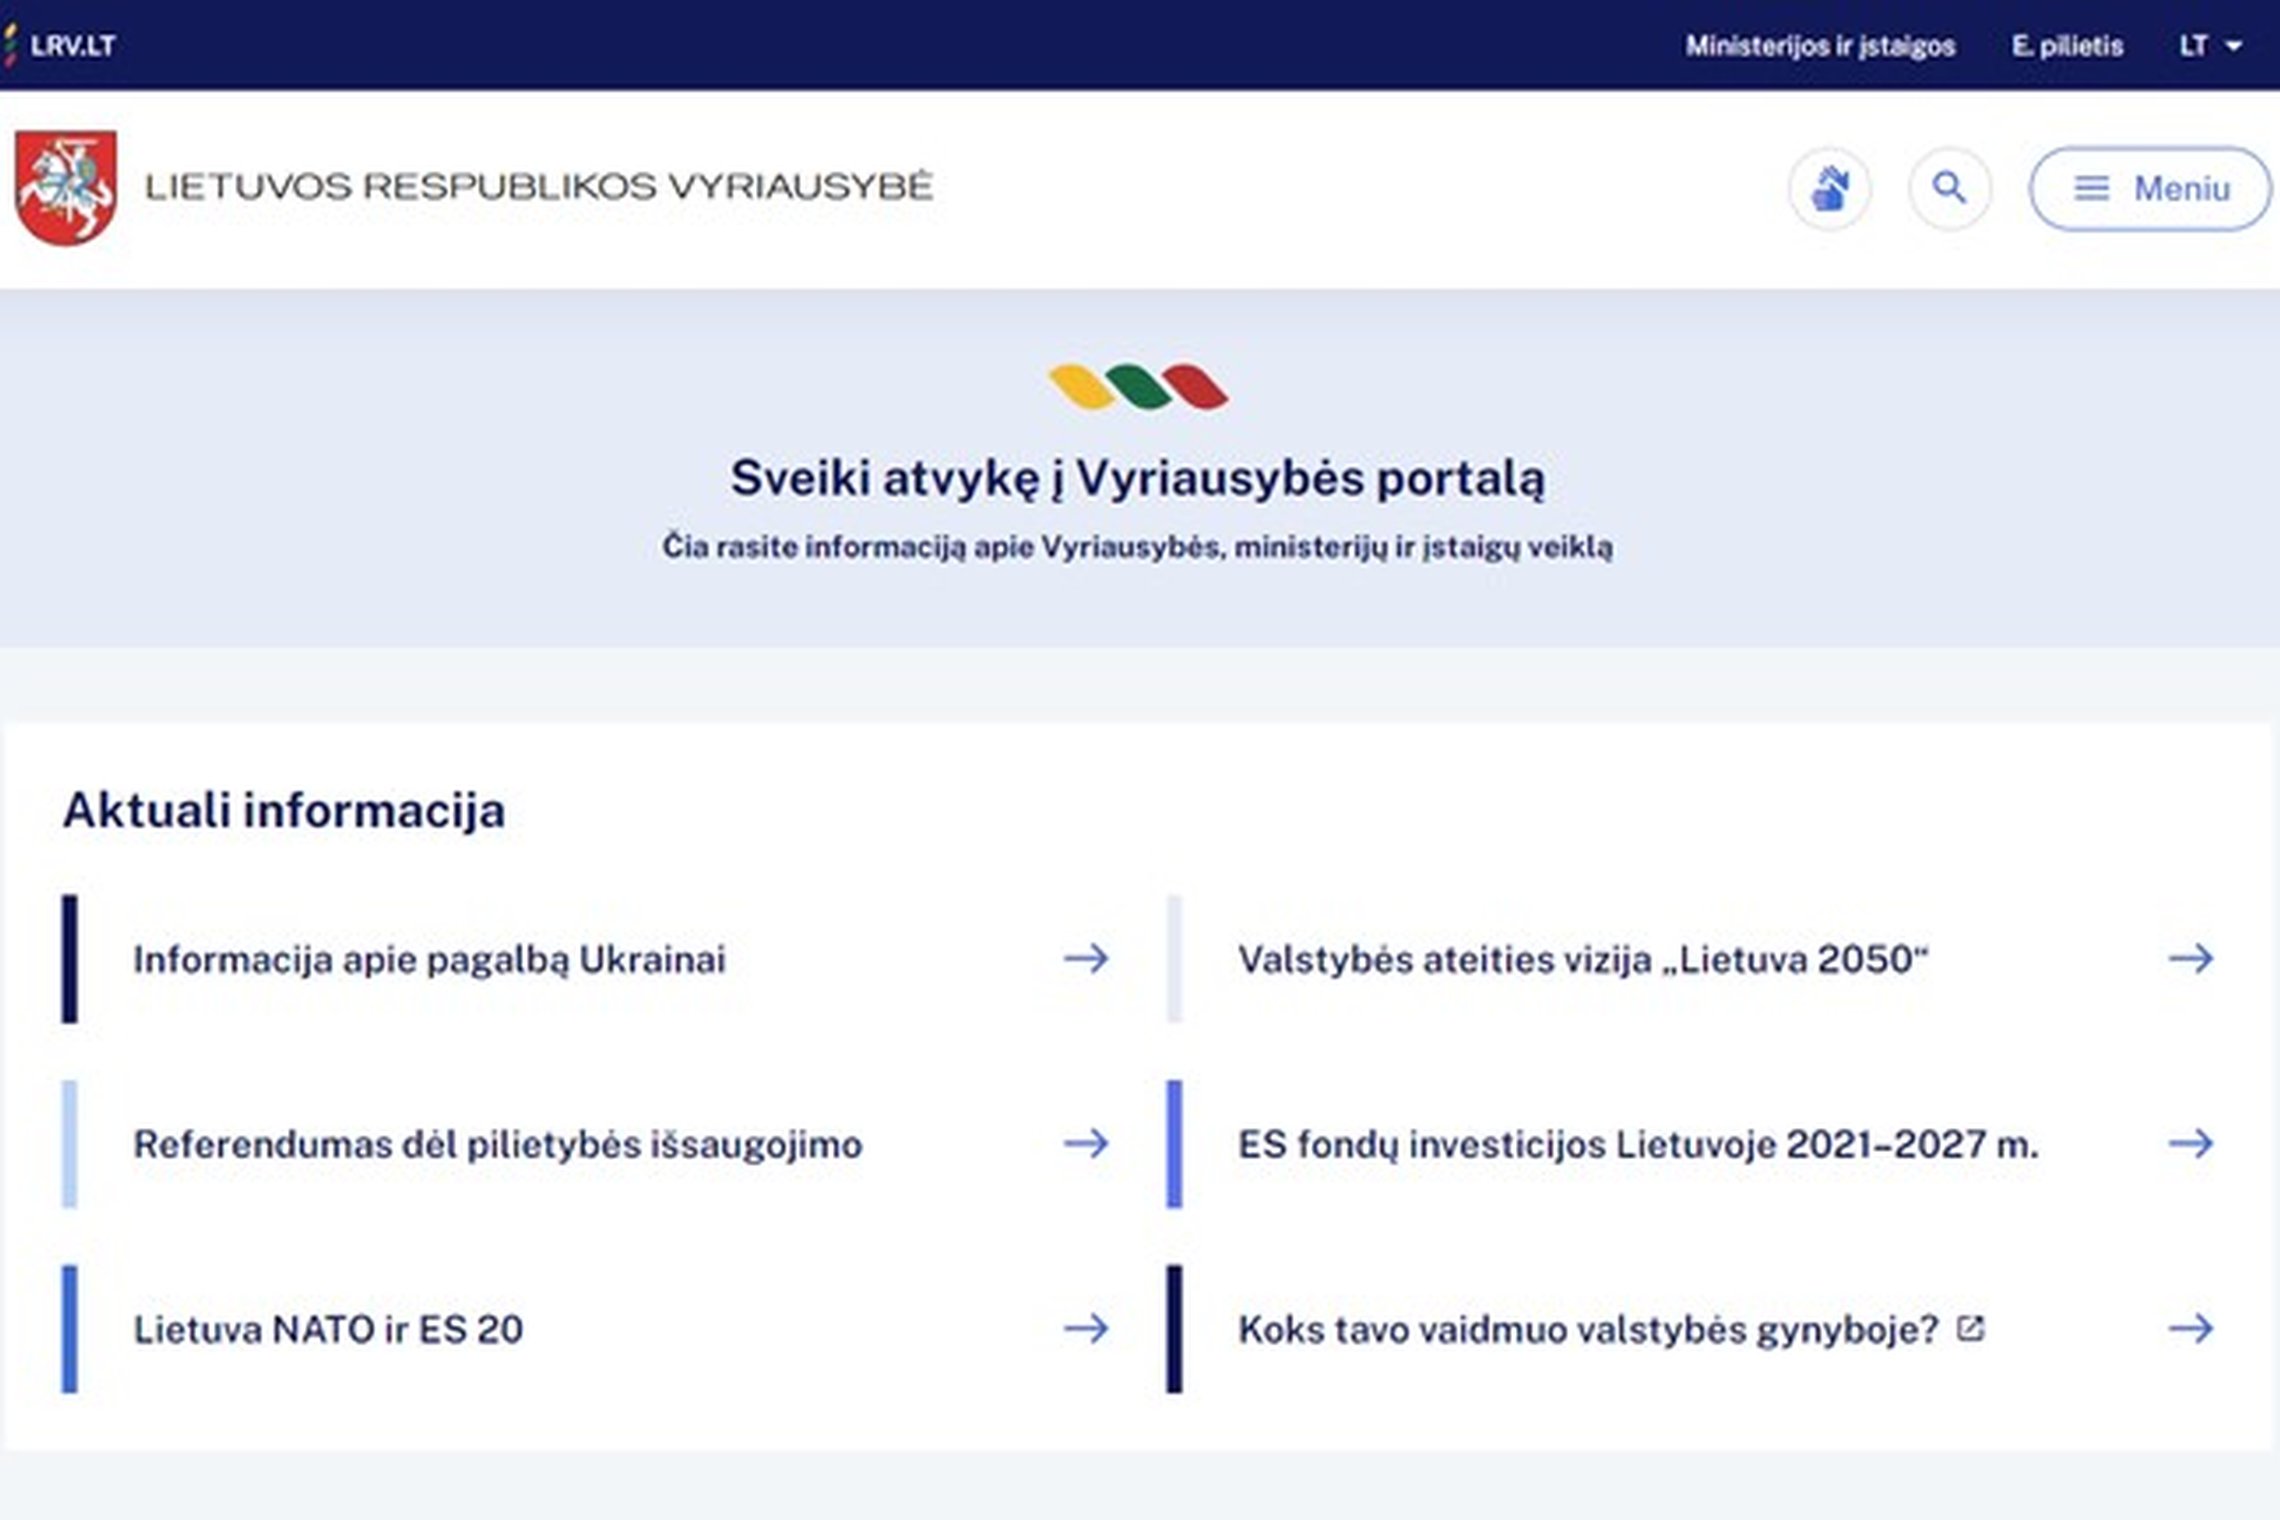
Task: Open Koks tavo vaidmuo valstybės gynyboje
Action: tap(1588, 1329)
